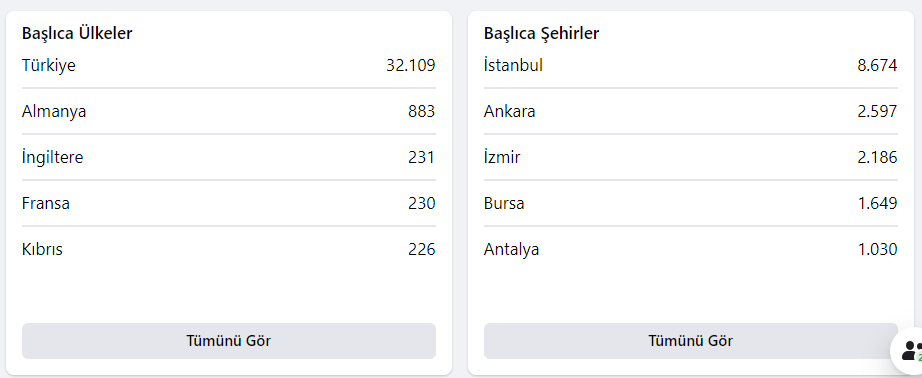Select the Almanya country row
Viewport: 922px width, 378px height.
pyautogui.click(x=229, y=111)
